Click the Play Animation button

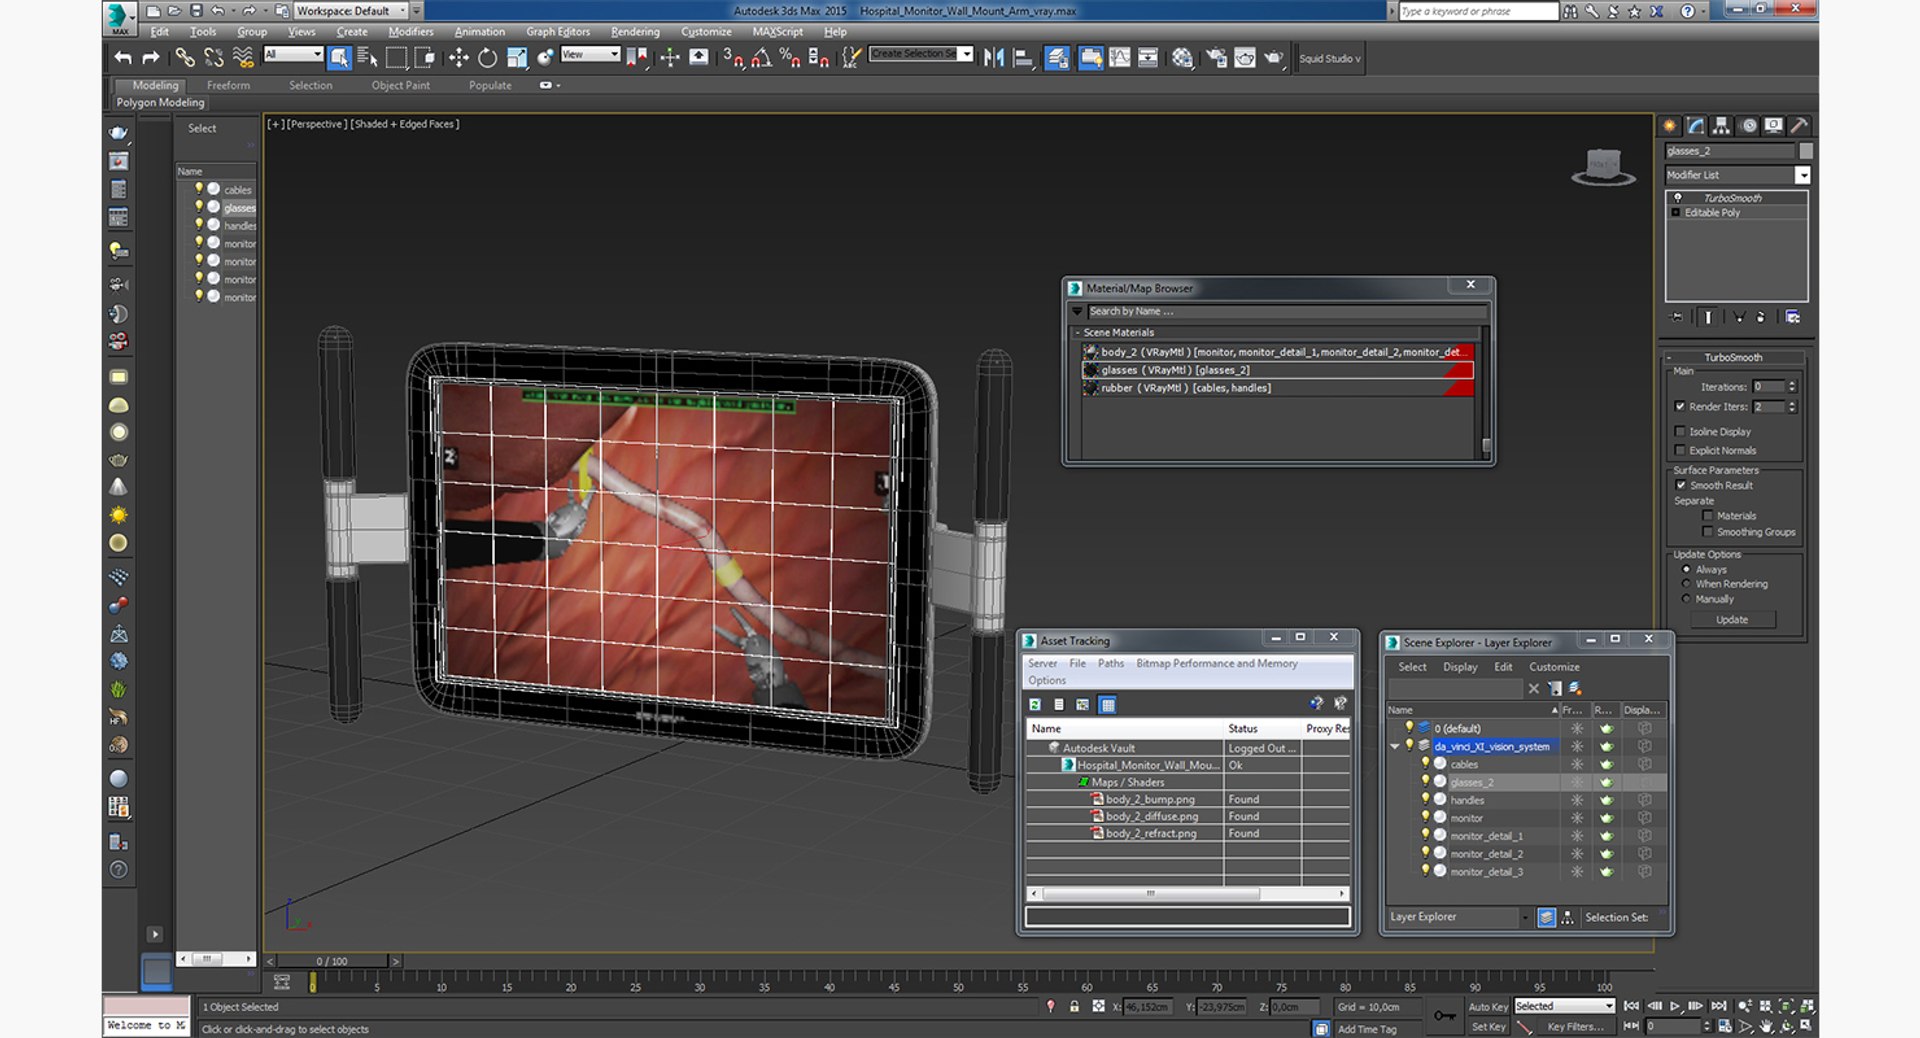[1675, 1006]
